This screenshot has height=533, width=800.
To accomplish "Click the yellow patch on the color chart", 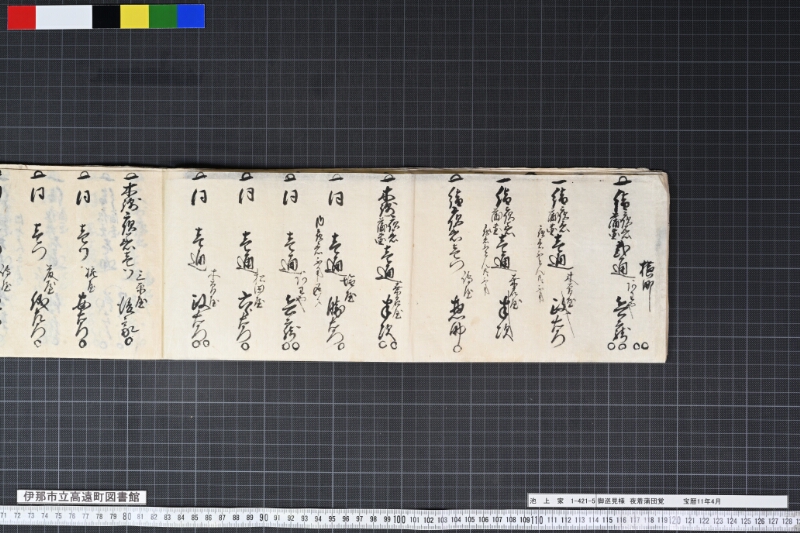I will (x=135, y=17).
